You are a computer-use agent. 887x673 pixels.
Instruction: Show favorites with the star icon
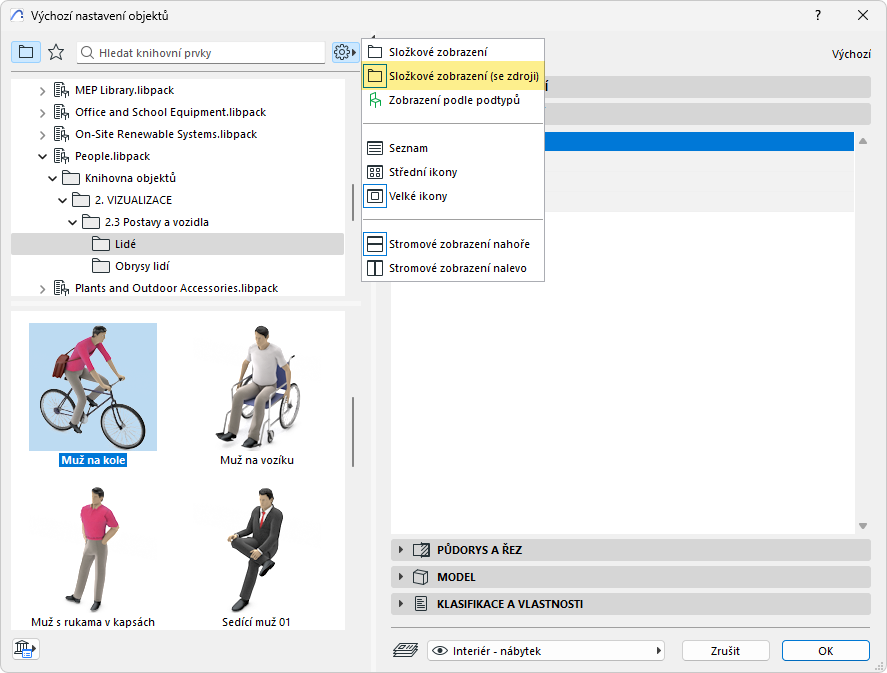tap(56, 52)
